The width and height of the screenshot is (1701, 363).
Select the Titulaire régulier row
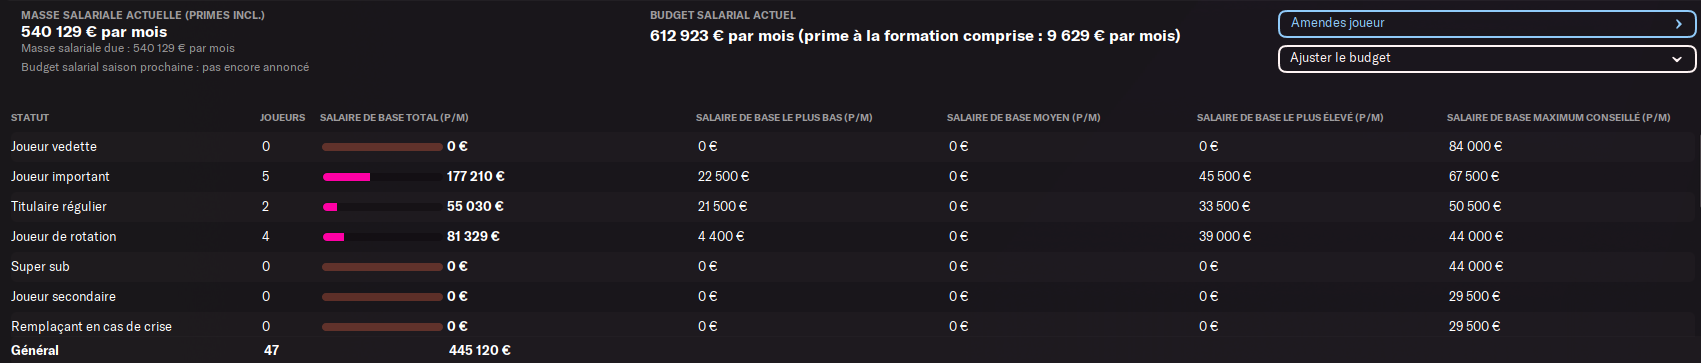[x=850, y=207]
